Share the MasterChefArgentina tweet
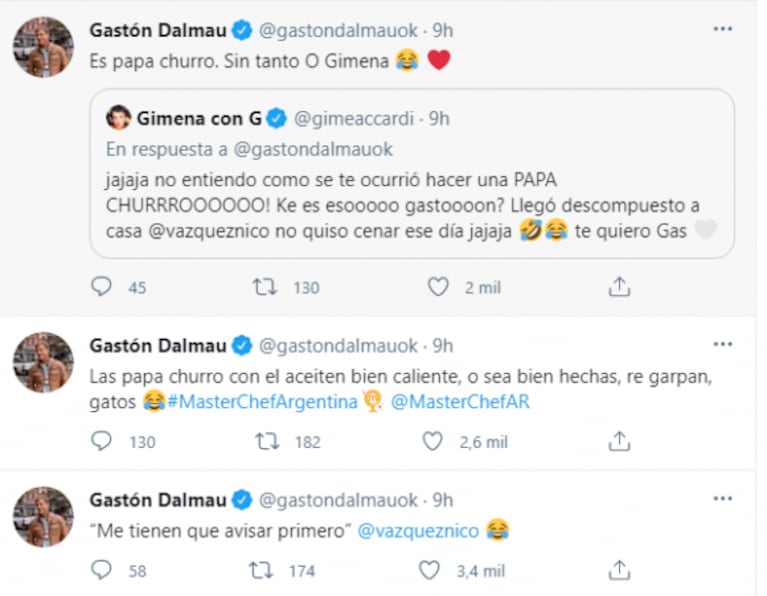Image resolution: width=767 pixels, height=596 pixels. [619, 440]
